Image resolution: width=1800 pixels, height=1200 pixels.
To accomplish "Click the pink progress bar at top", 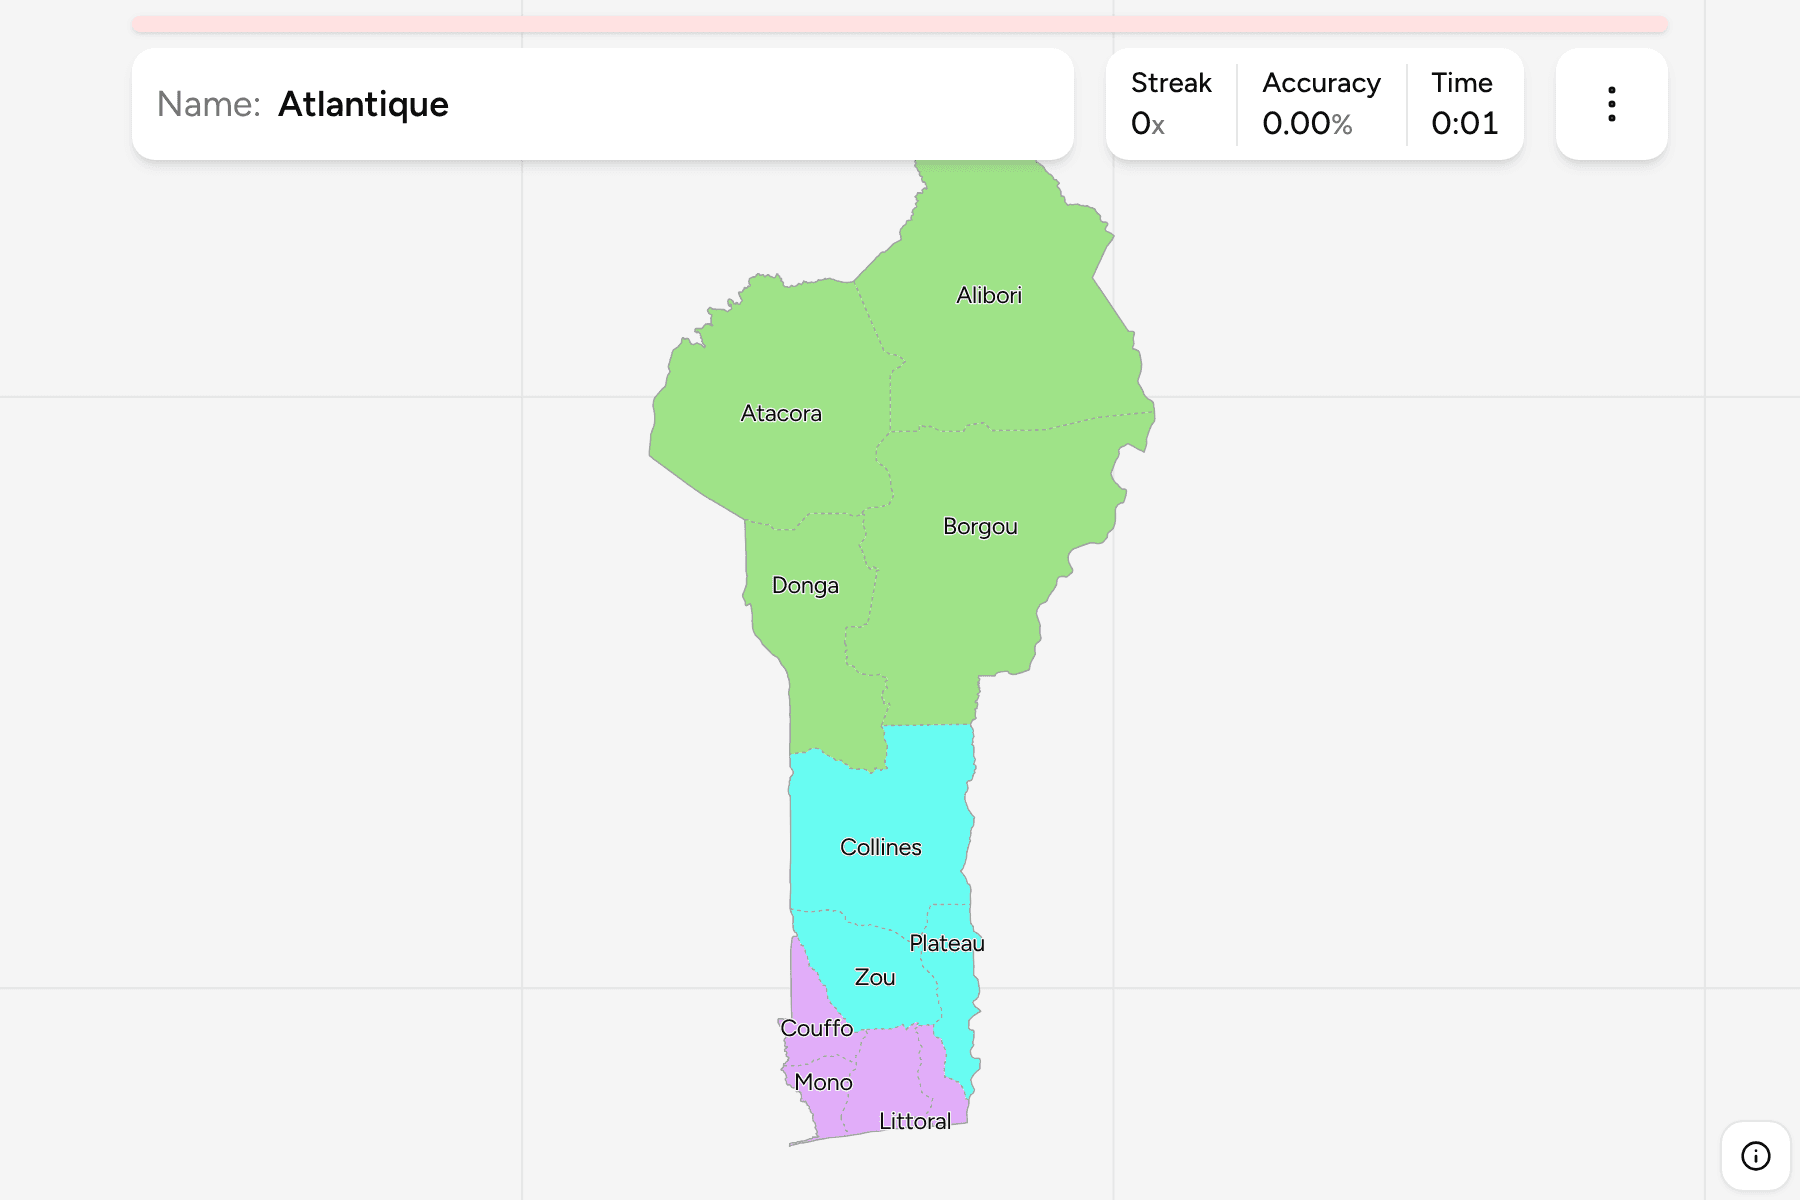I will [900, 24].
